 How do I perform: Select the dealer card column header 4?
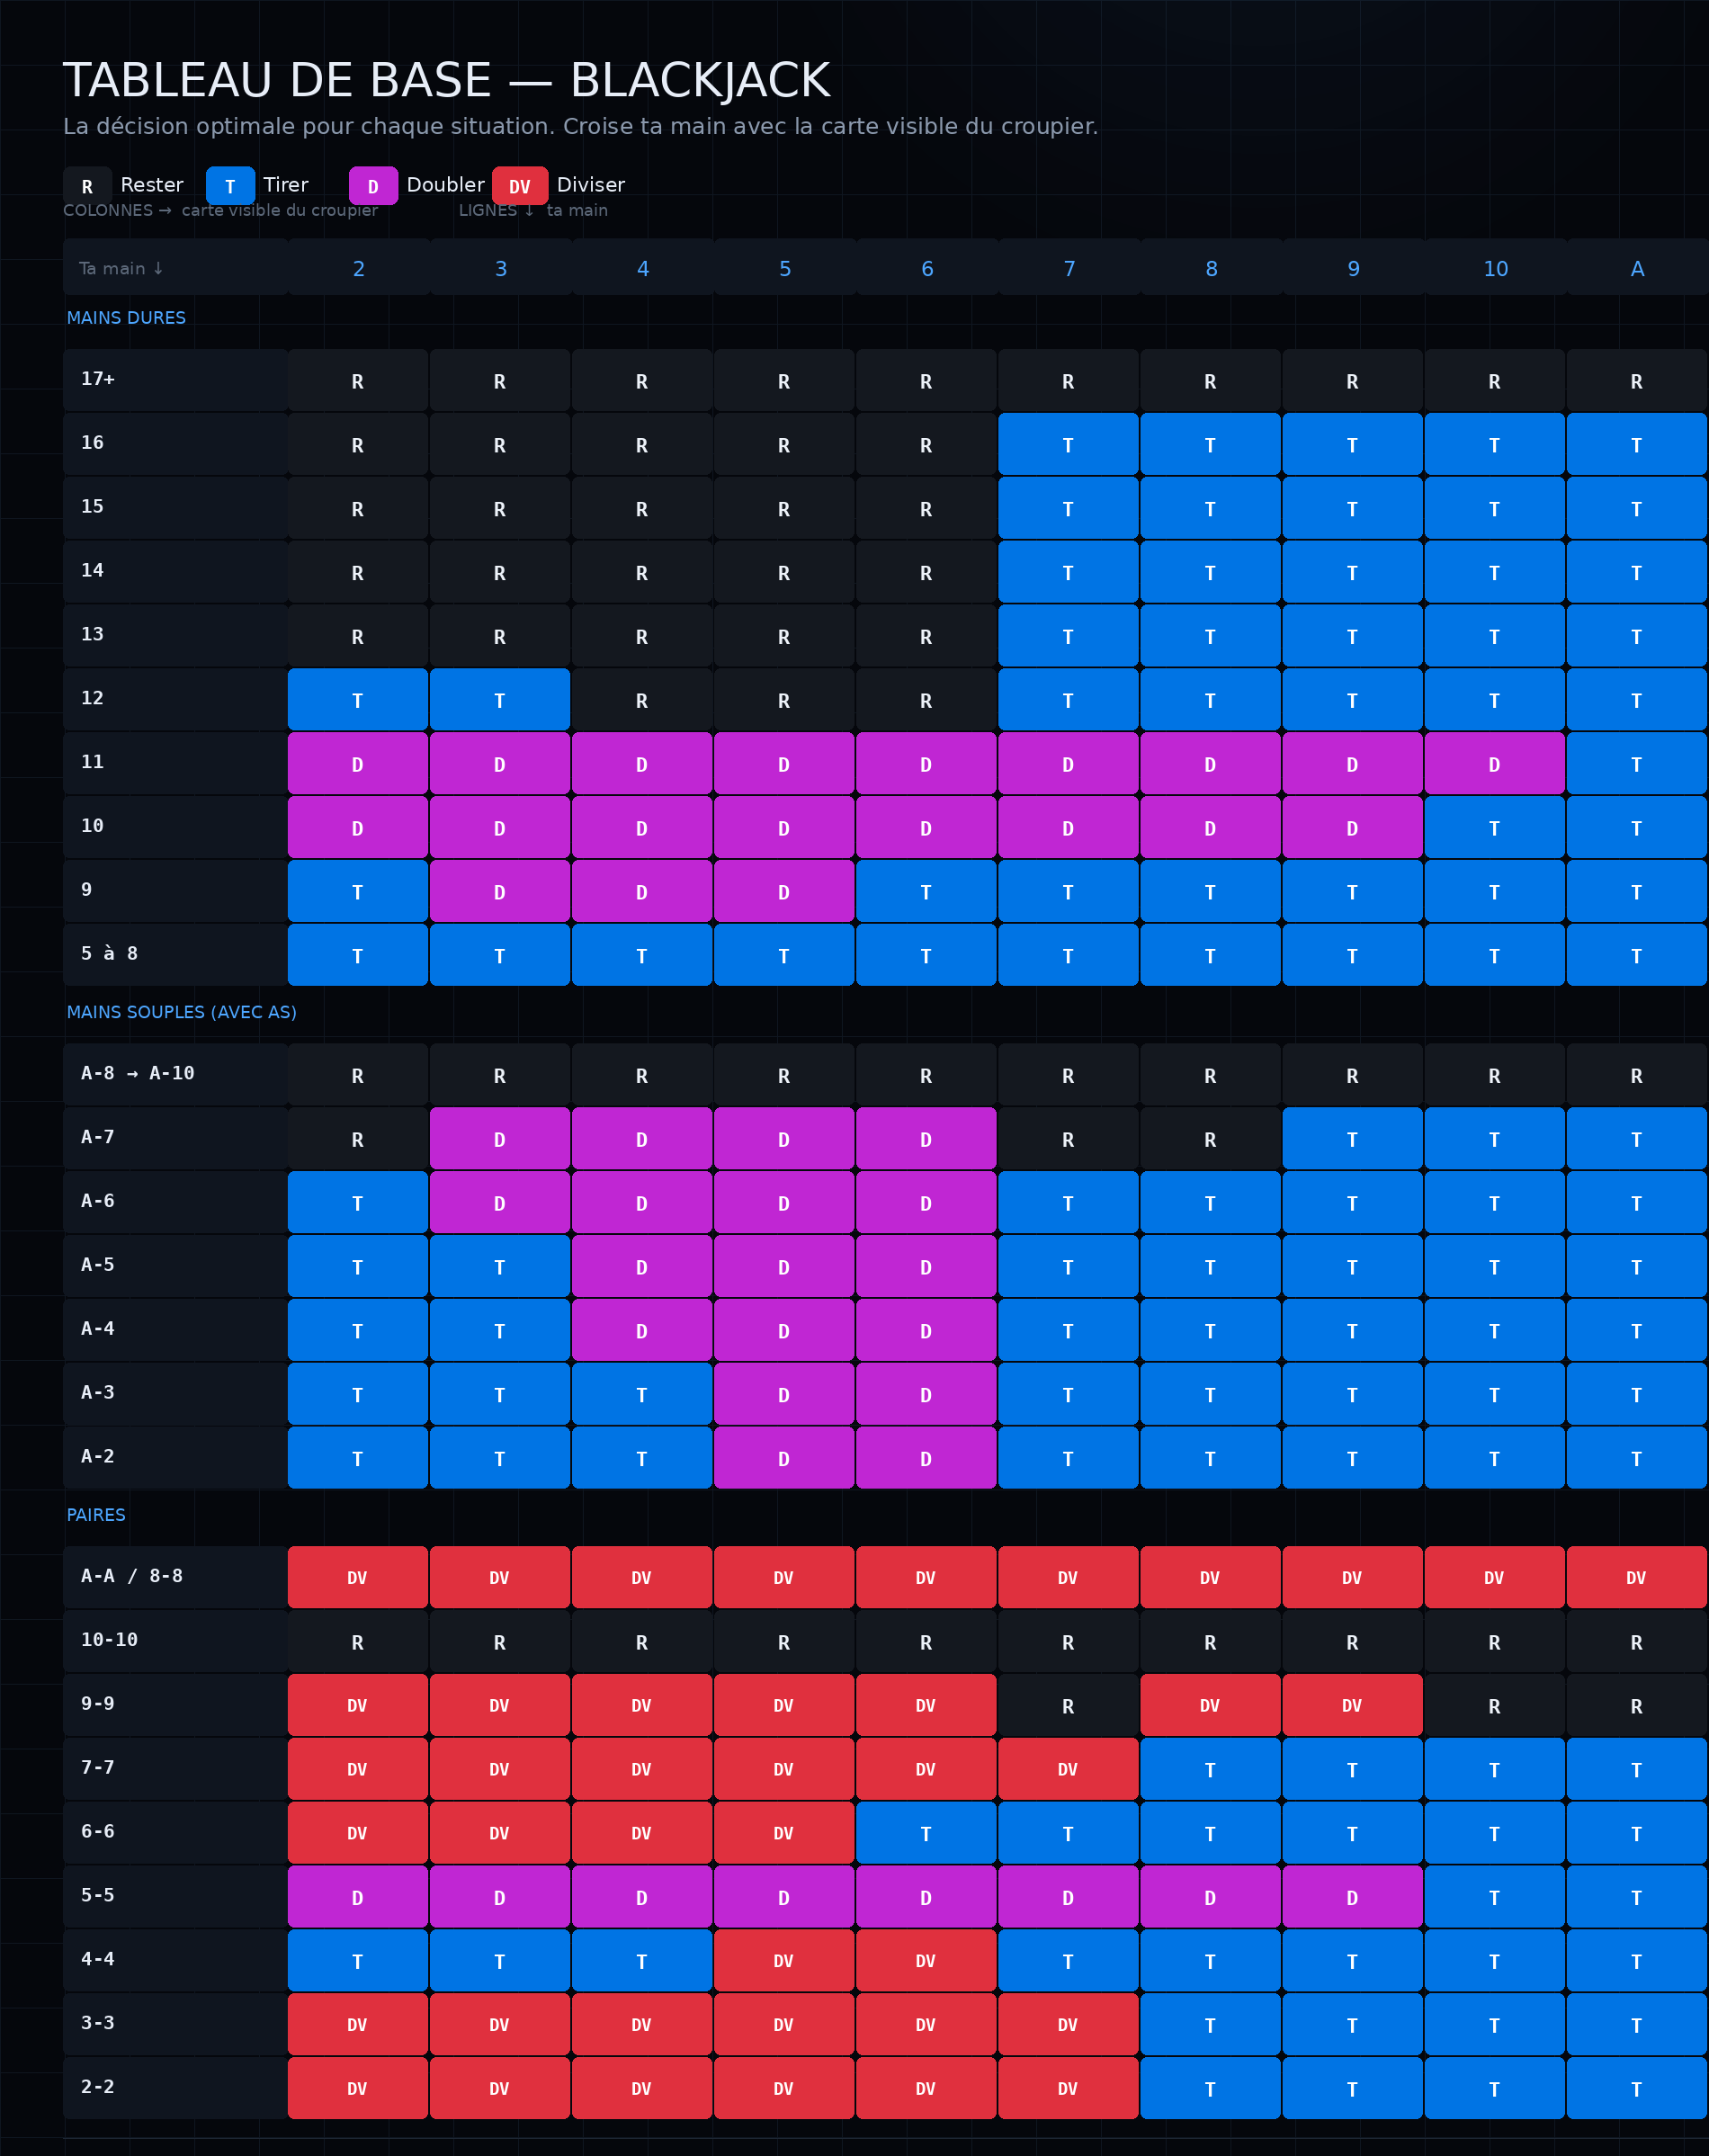click(642, 268)
